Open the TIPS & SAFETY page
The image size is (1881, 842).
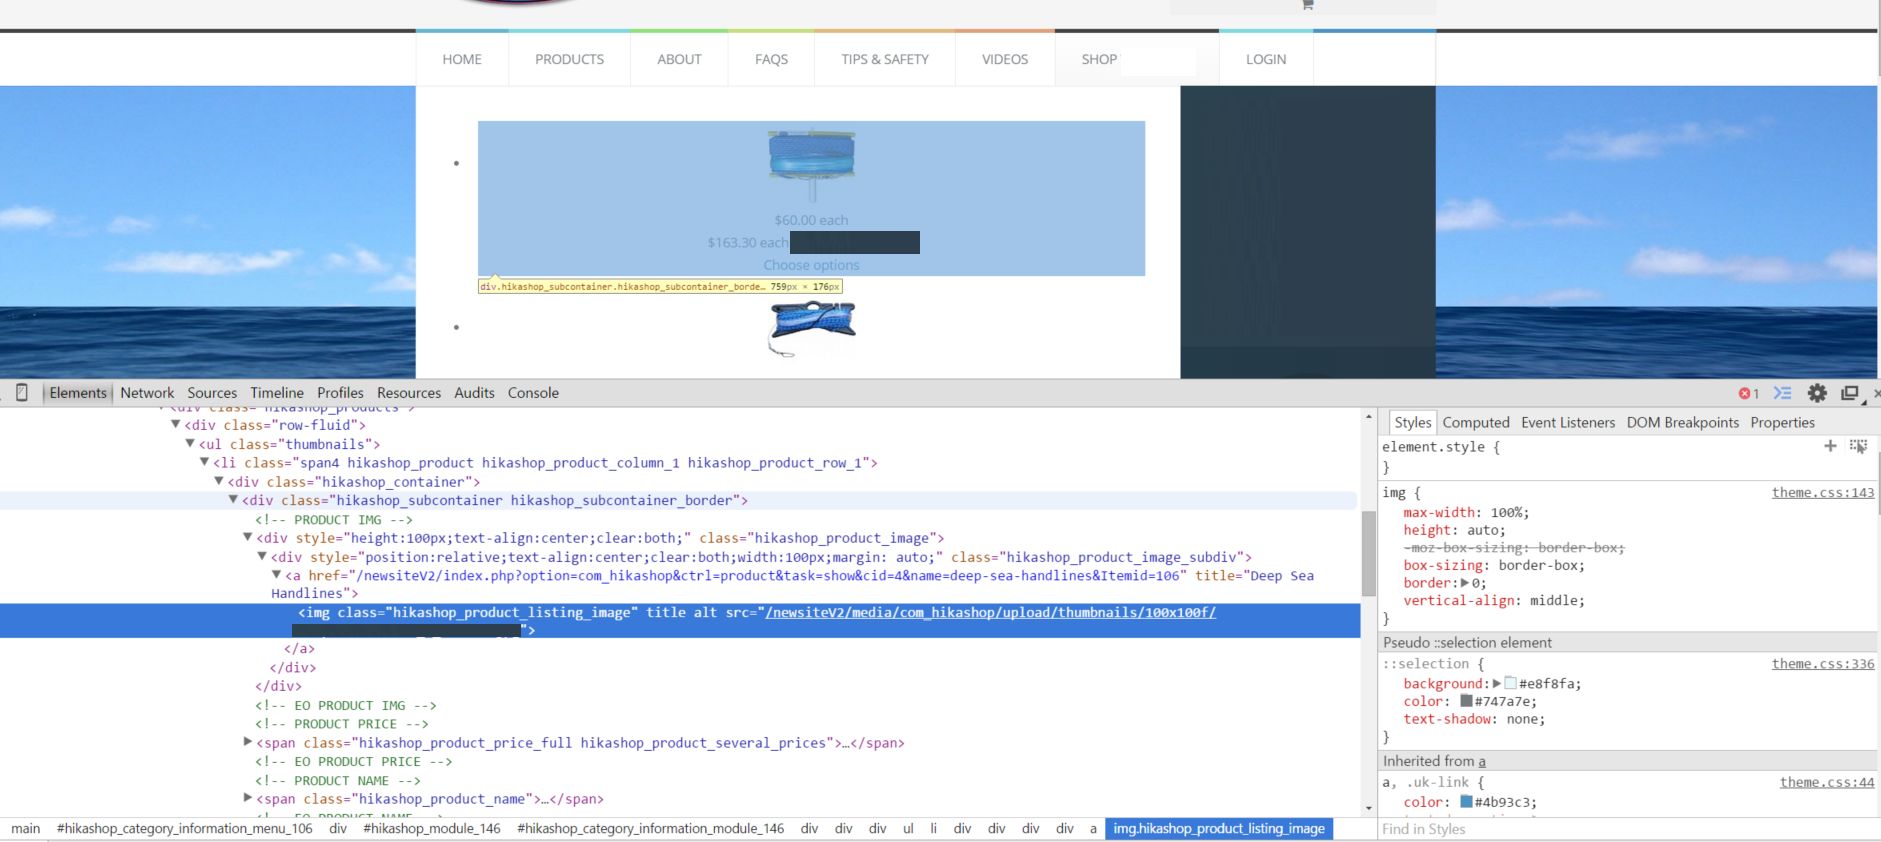point(885,59)
